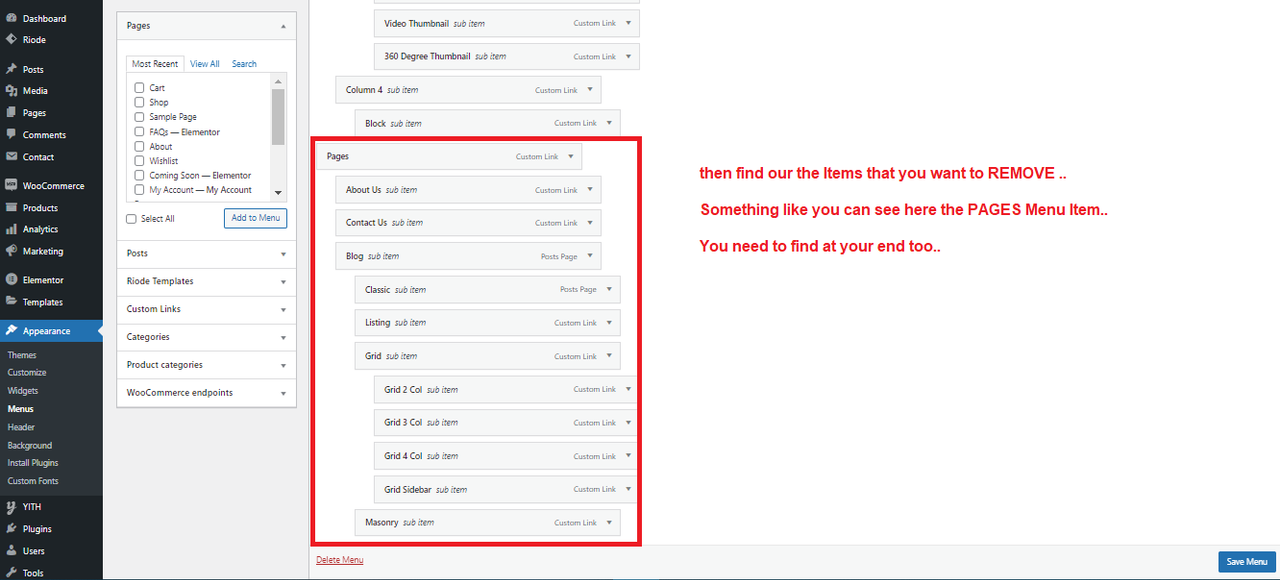
Task: Switch to the Most Recent tab
Action: point(155,64)
